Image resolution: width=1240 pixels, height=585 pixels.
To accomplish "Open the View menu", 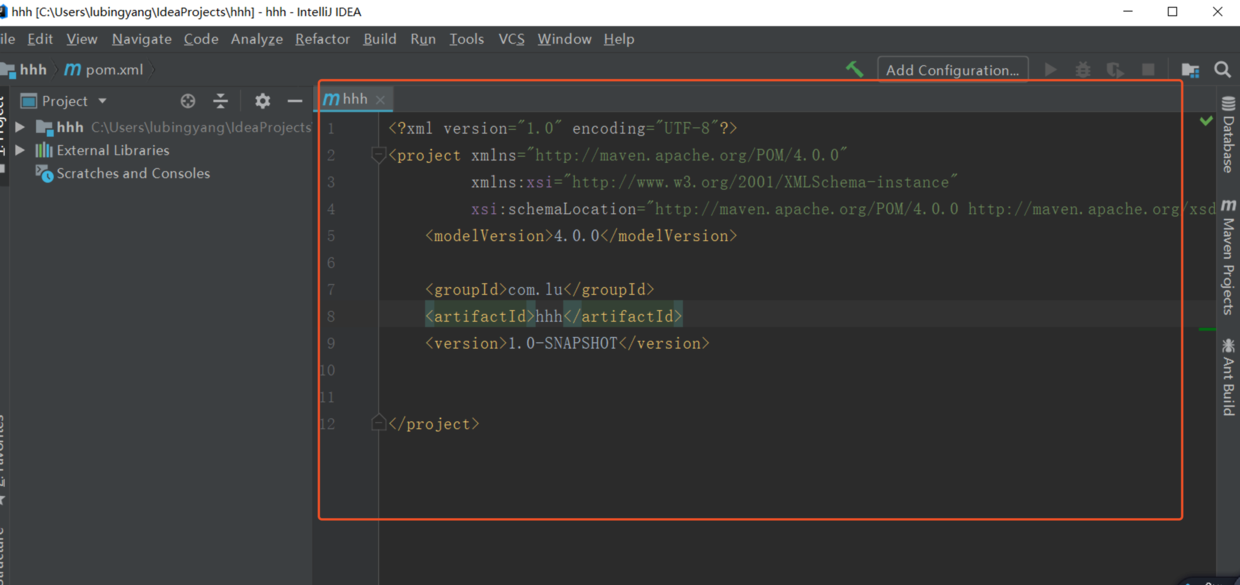I will pos(82,39).
